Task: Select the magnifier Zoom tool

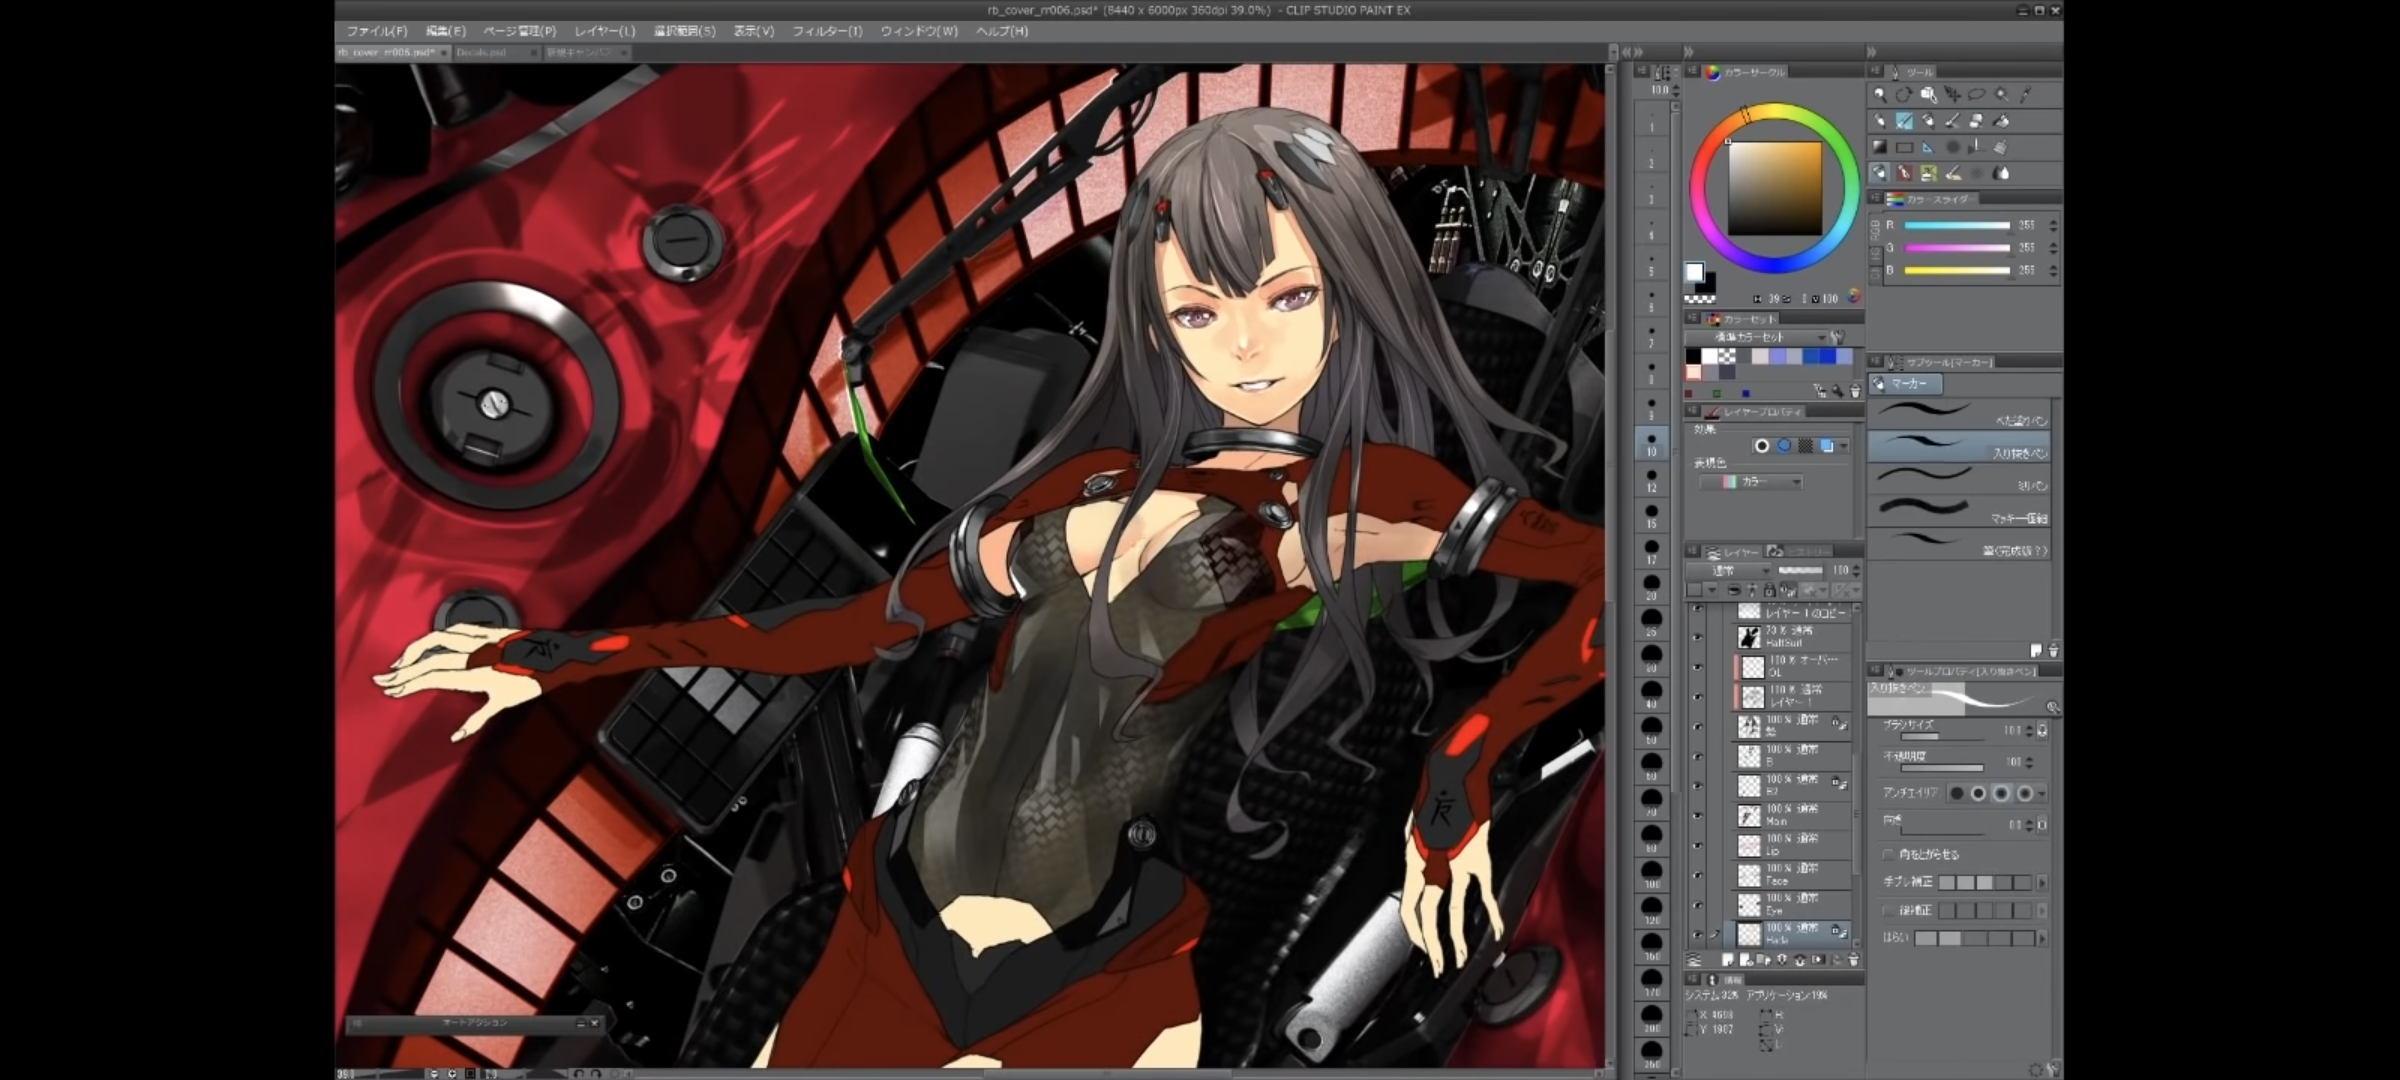Action: tap(1880, 94)
